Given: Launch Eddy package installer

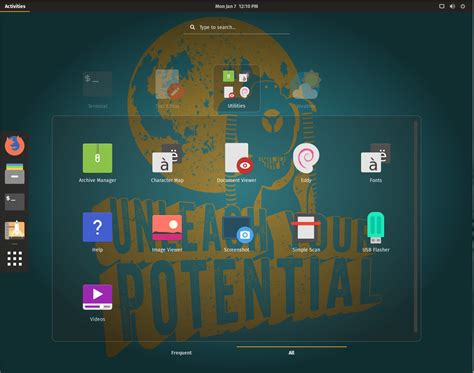Looking at the screenshot, I should (x=306, y=163).
